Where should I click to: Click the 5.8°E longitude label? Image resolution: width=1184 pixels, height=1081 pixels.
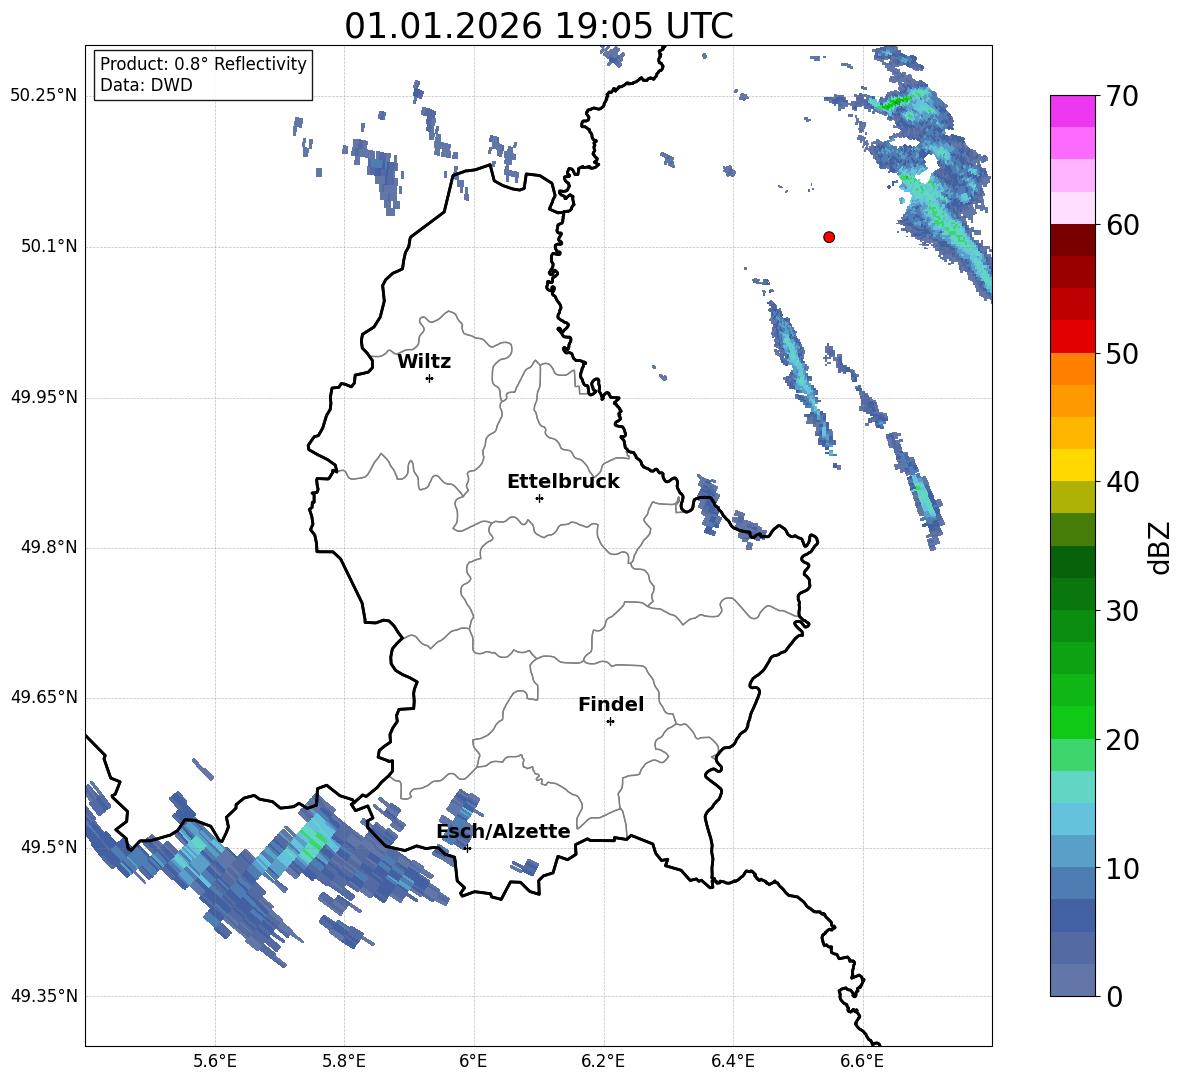(x=344, y=1062)
